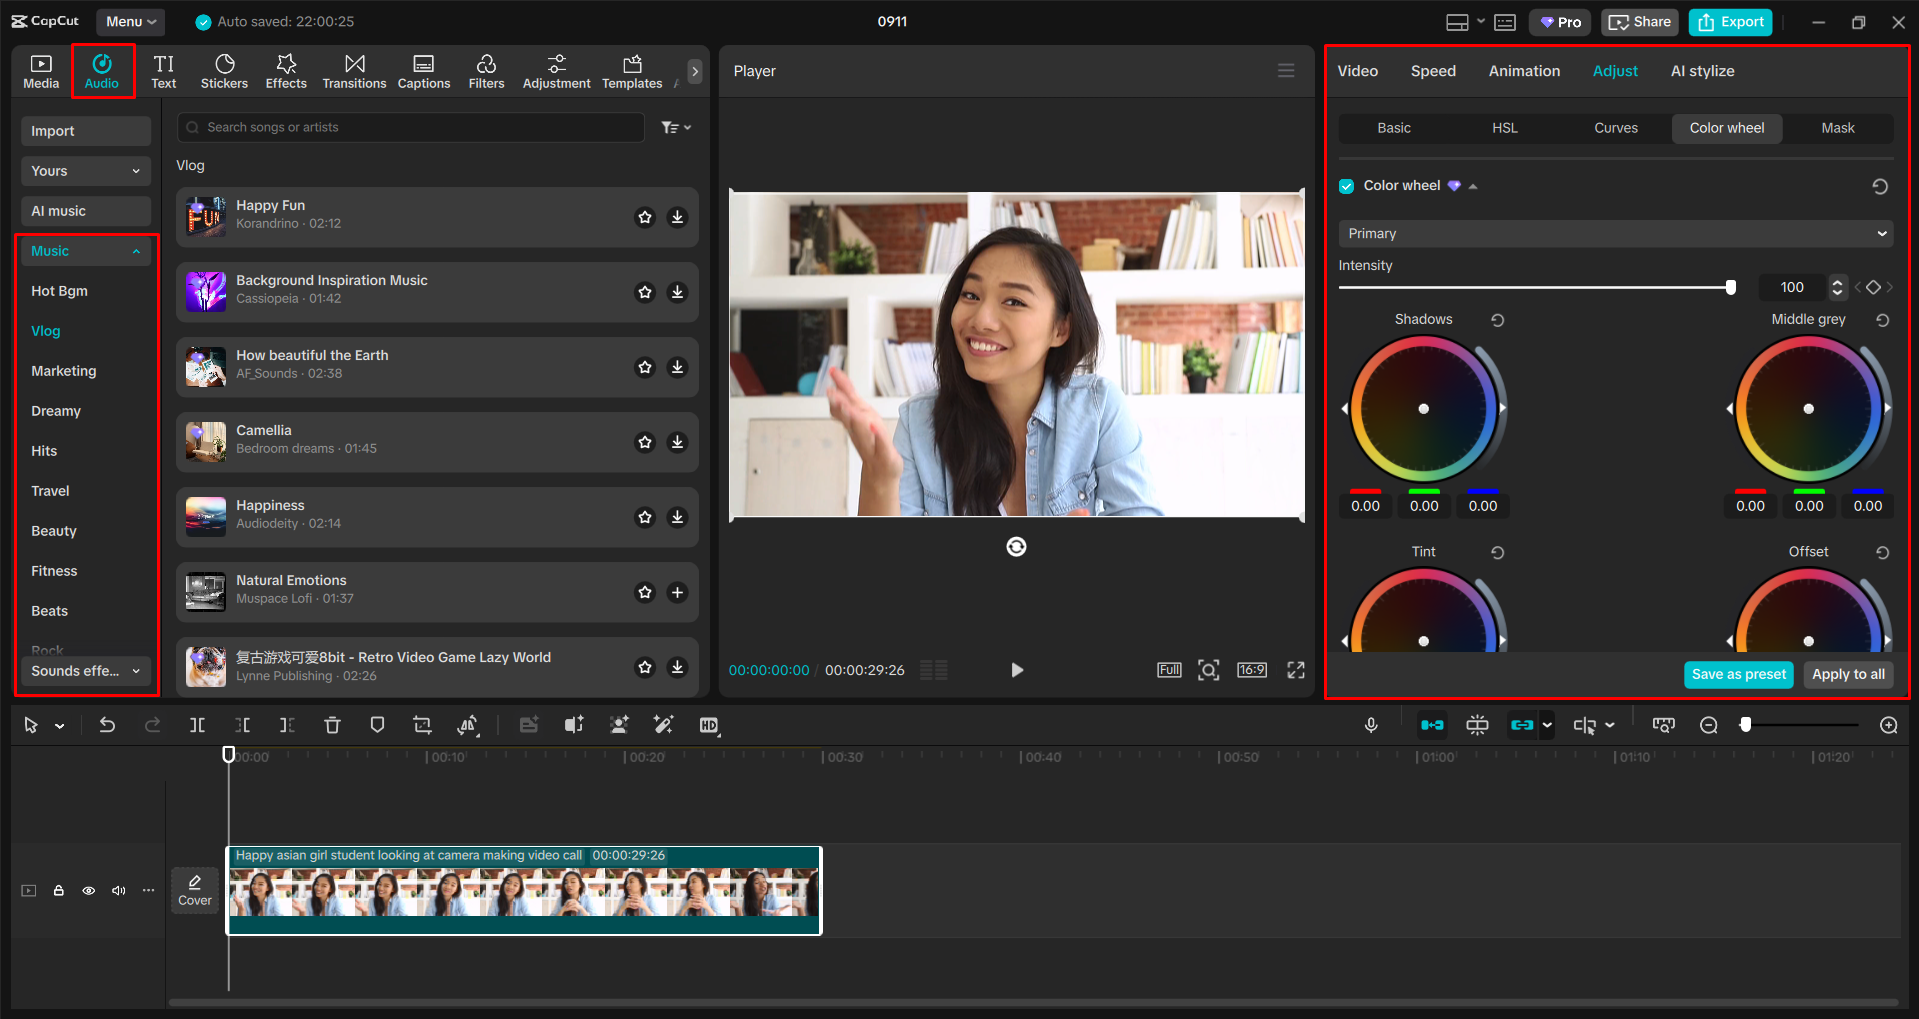
Task: Open the Speed tab
Action: pyautogui.click(x=1432, y=70)
